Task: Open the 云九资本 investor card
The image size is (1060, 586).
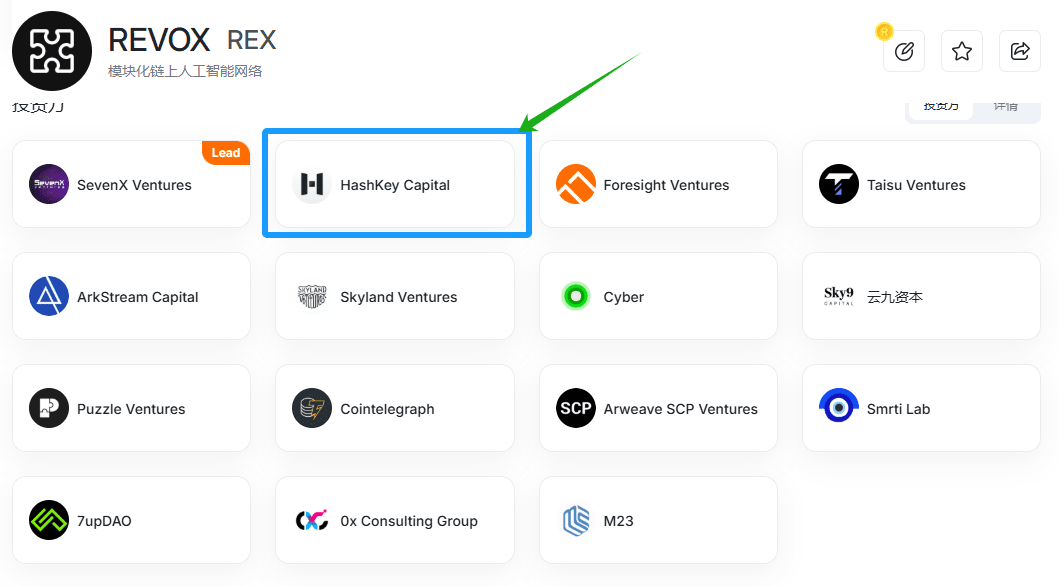Action: 920,296
